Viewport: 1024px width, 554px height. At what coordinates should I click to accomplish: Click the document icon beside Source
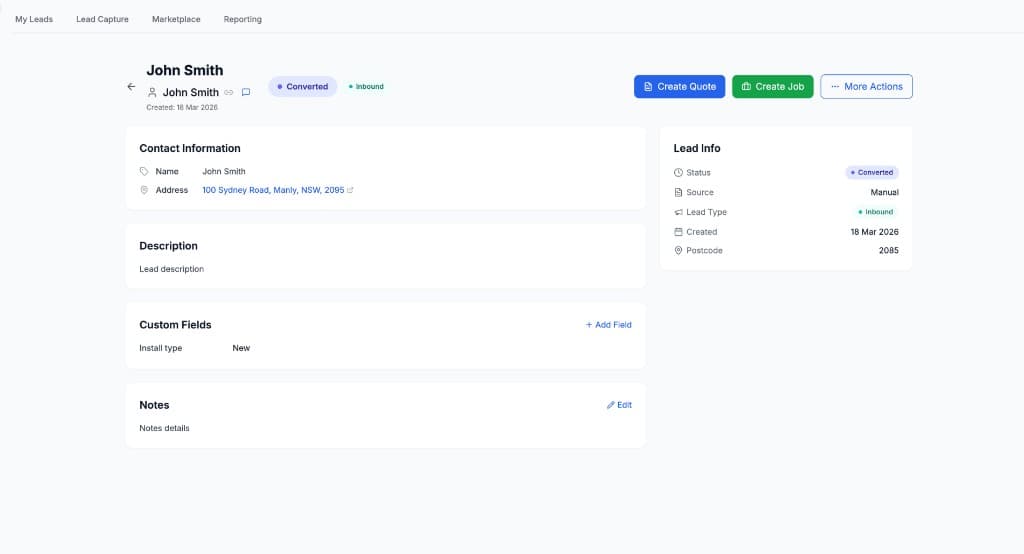(x=678, y=192)
